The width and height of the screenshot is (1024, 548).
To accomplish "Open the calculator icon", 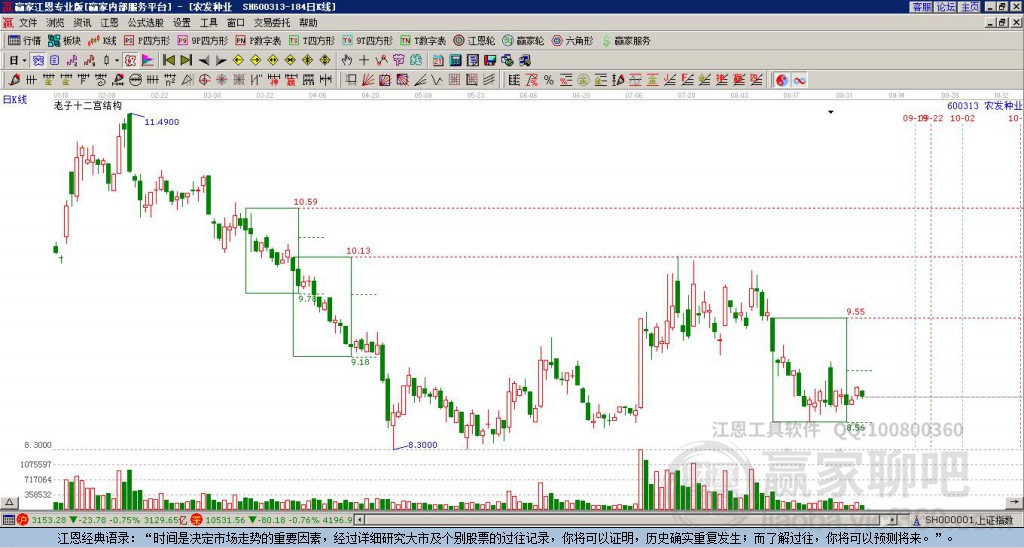I will 455,60.
